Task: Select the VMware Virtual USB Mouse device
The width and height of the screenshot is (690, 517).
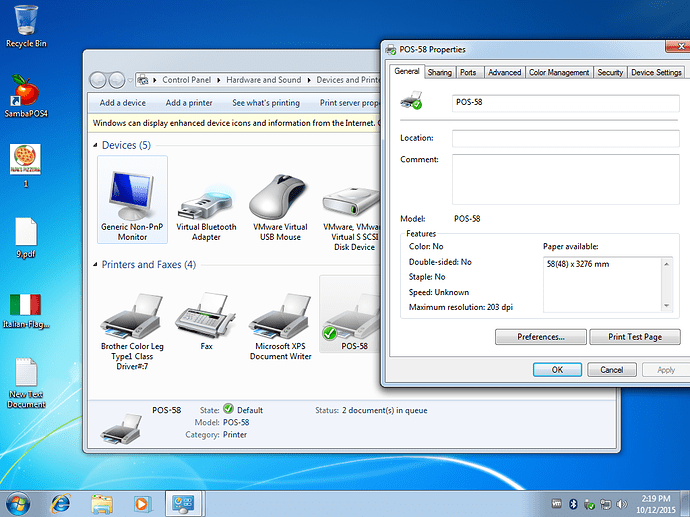Action: point(280,207)
